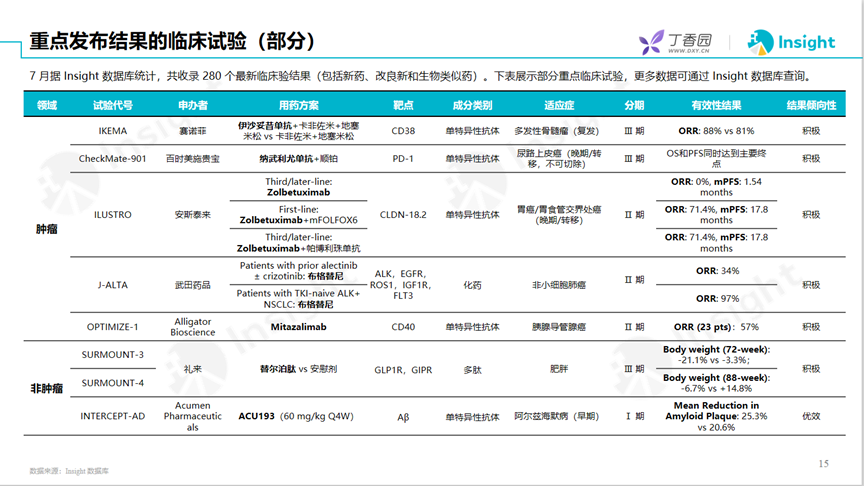Click the ACU193 (60 mg/kg Q4W) cell

click(296, 416)
